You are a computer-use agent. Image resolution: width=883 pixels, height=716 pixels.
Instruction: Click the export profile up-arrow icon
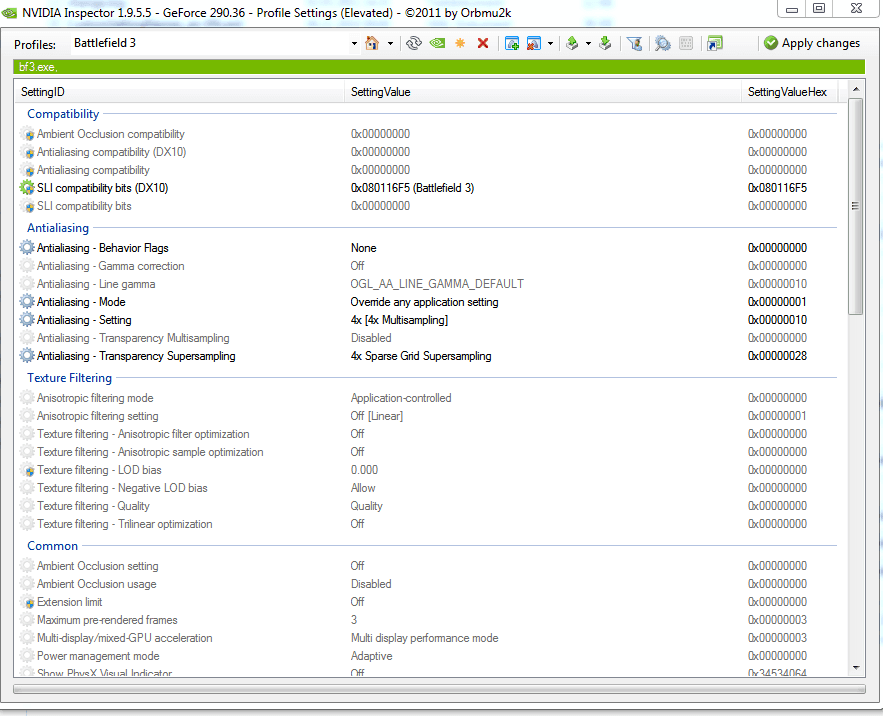tap(572, 43)
